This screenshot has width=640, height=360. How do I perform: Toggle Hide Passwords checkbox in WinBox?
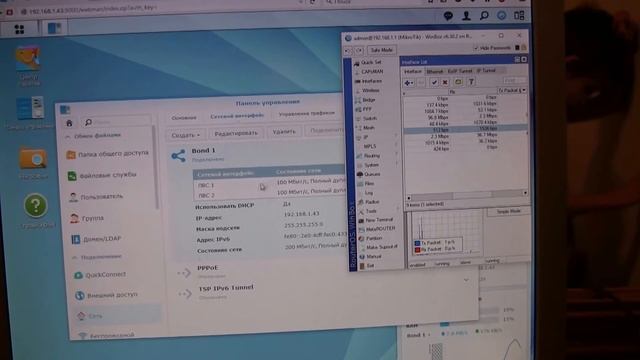coord(476,48)
